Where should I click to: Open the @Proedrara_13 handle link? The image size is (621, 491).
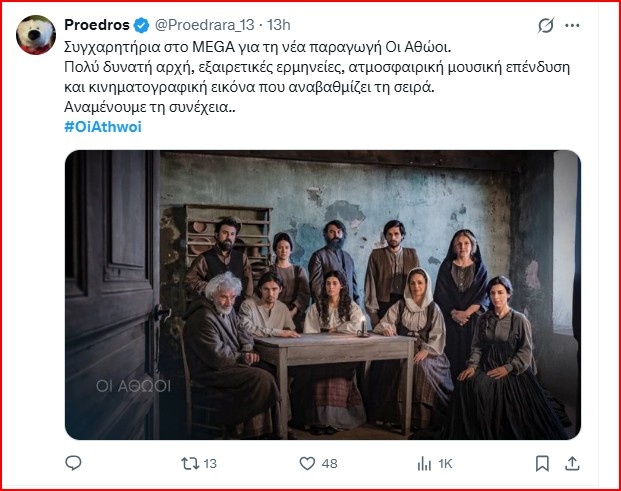[x=204, y=25]
